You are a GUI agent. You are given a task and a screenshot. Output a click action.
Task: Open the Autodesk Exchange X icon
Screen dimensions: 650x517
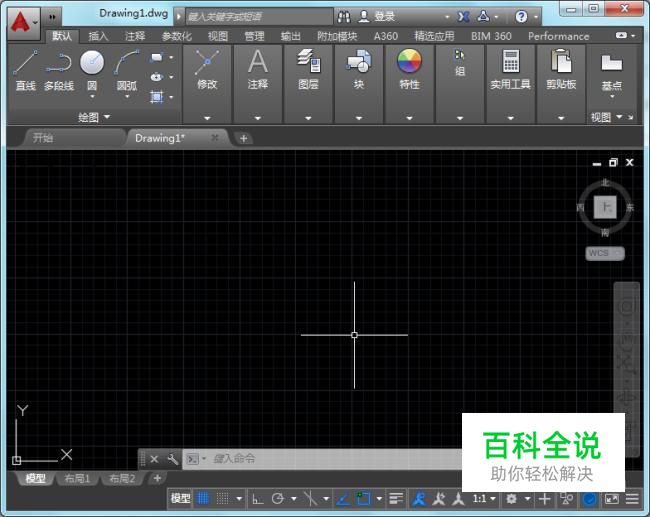463,17
